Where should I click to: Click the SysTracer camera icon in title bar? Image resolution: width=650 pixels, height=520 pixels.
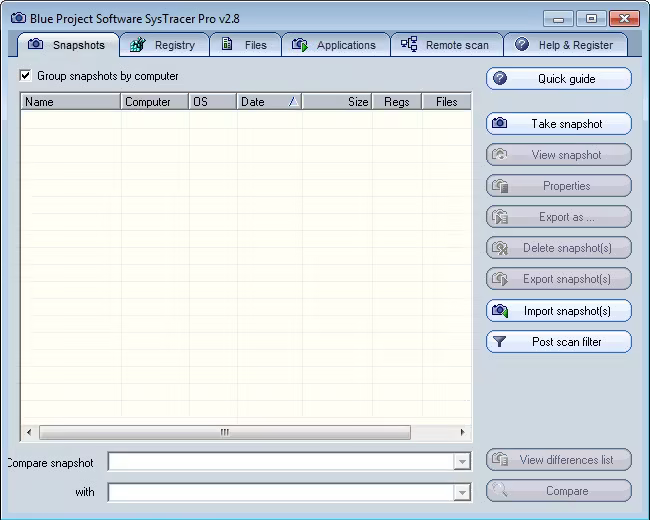(x=18, y=18)
